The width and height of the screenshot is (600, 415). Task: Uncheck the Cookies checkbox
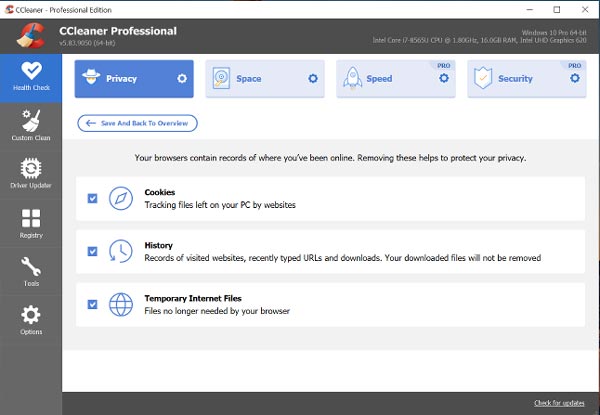click(x=92, y=198)
